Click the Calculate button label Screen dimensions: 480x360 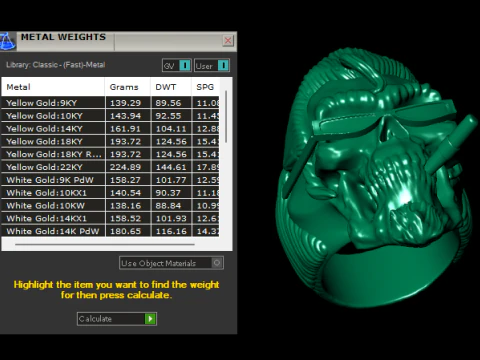point(95,319)
